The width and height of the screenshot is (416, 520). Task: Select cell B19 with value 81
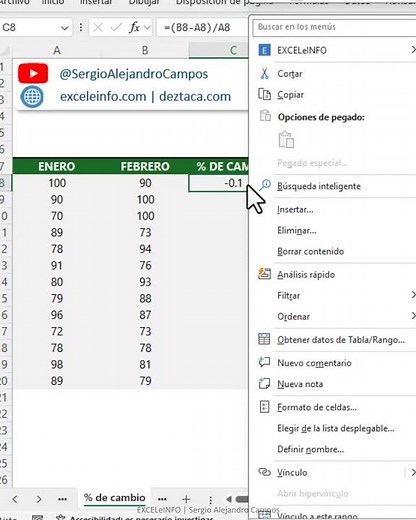point(145,364)
